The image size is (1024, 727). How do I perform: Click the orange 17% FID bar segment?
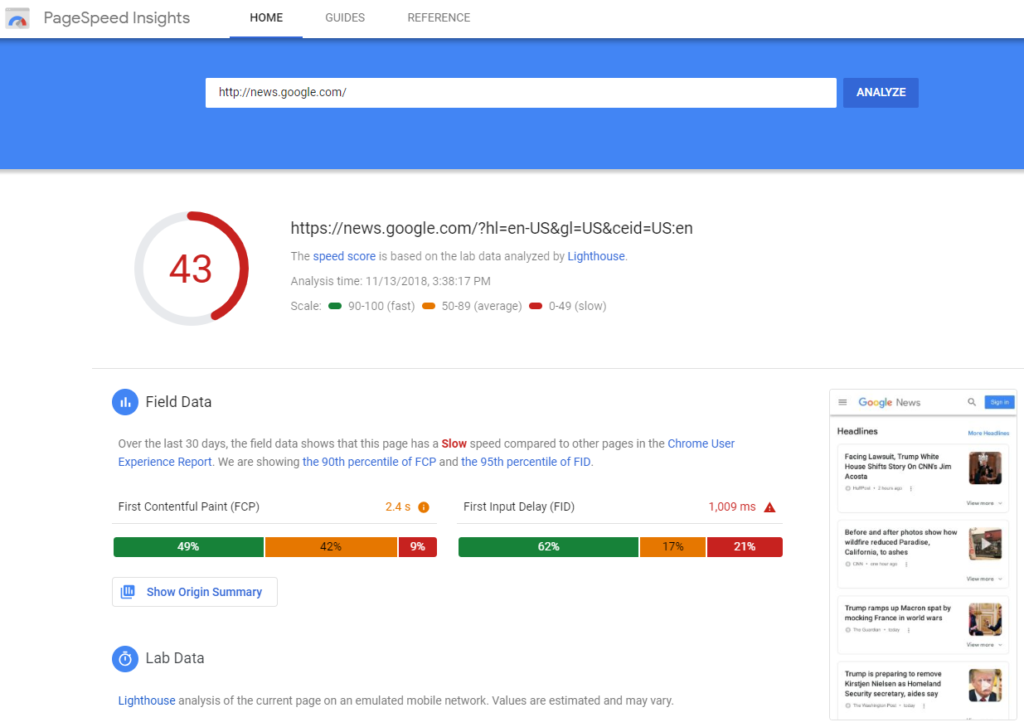click(x=673, y=547)
